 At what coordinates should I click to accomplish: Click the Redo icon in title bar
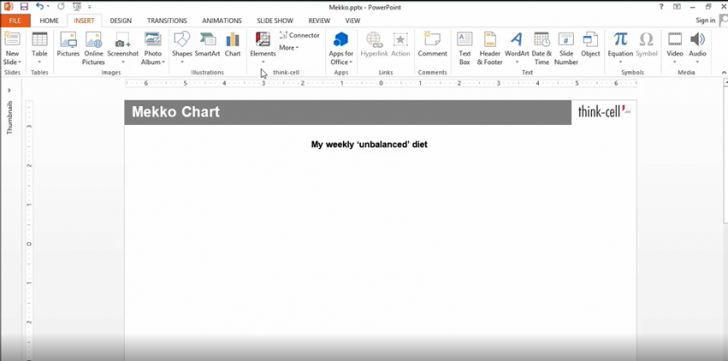[x=61, y=6]
